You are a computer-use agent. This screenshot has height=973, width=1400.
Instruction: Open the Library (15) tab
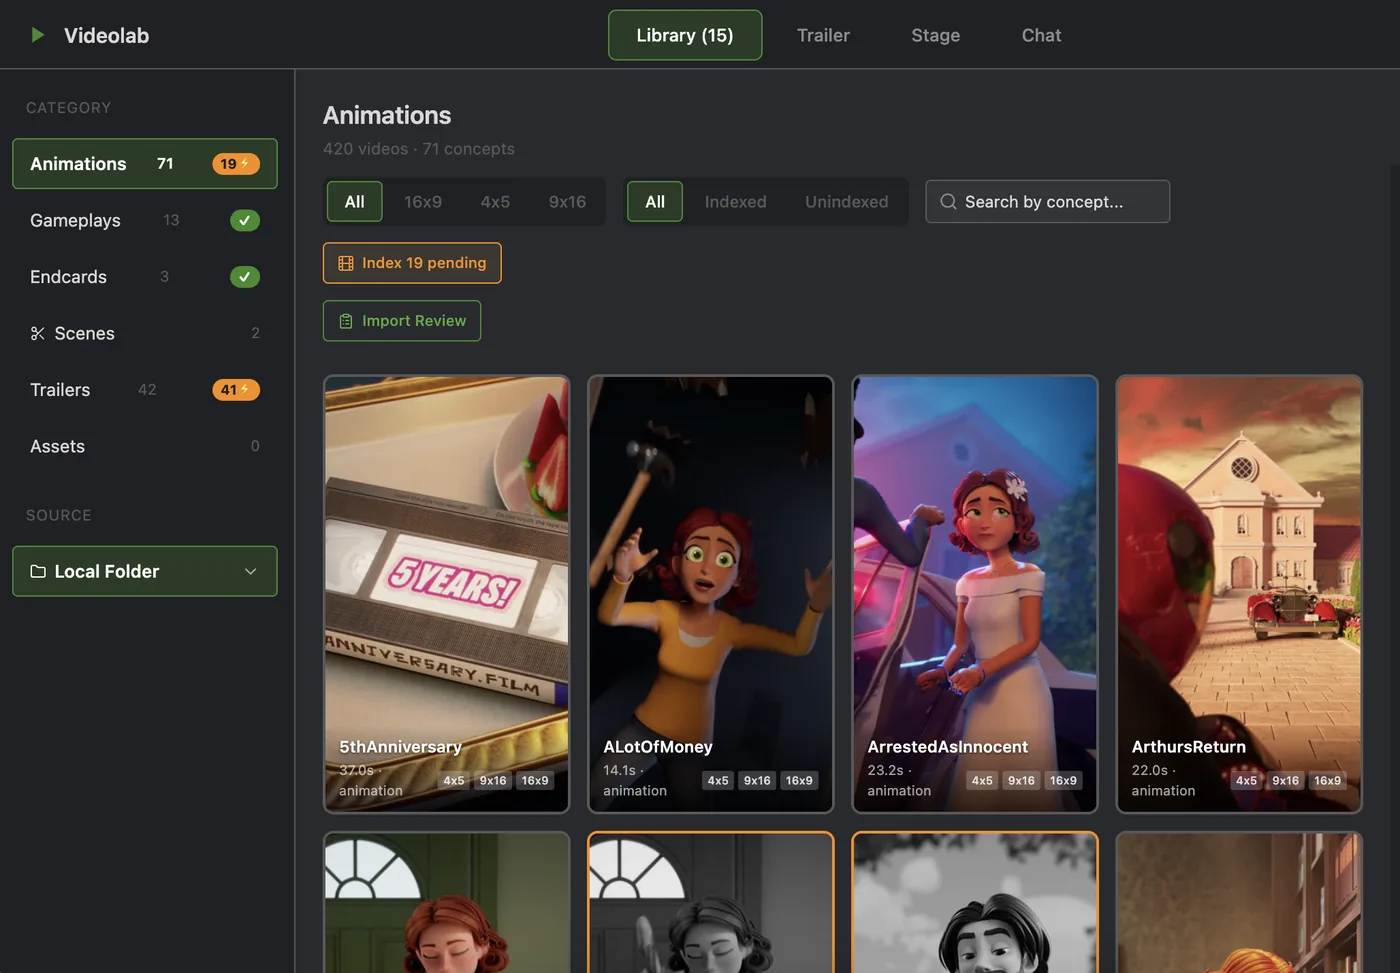685,35
